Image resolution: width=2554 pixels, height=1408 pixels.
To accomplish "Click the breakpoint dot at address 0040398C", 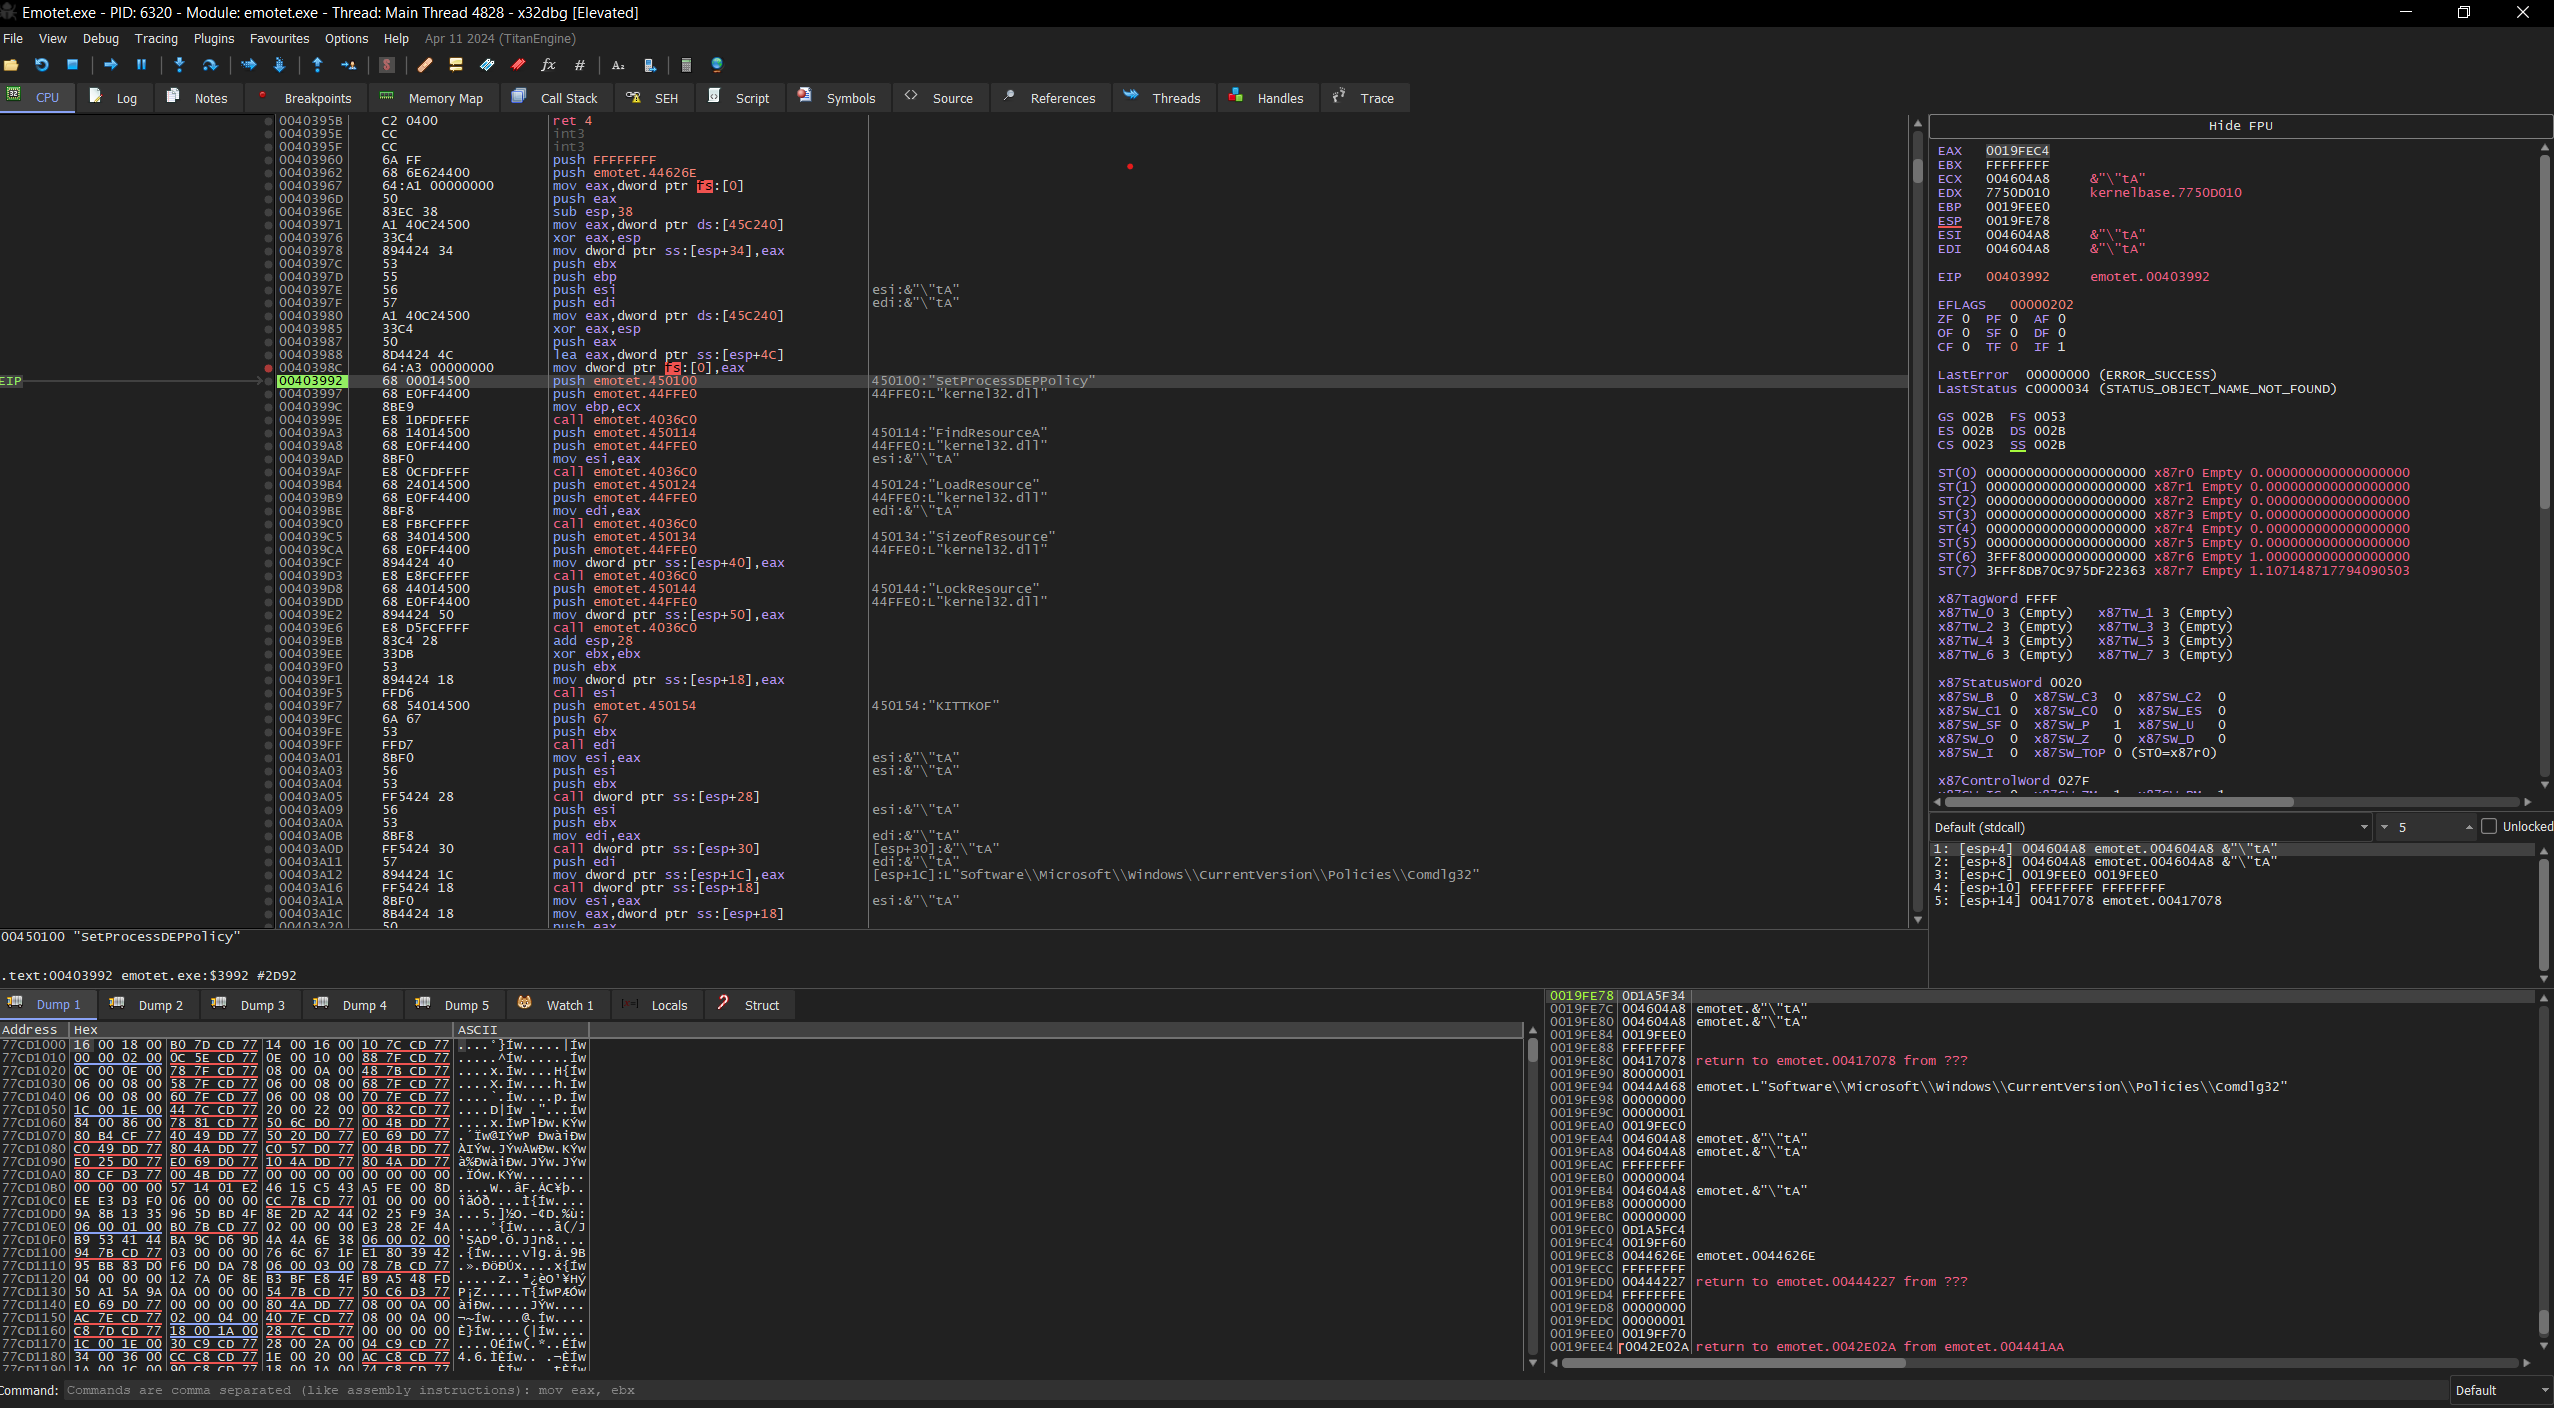I will [268, 368].
